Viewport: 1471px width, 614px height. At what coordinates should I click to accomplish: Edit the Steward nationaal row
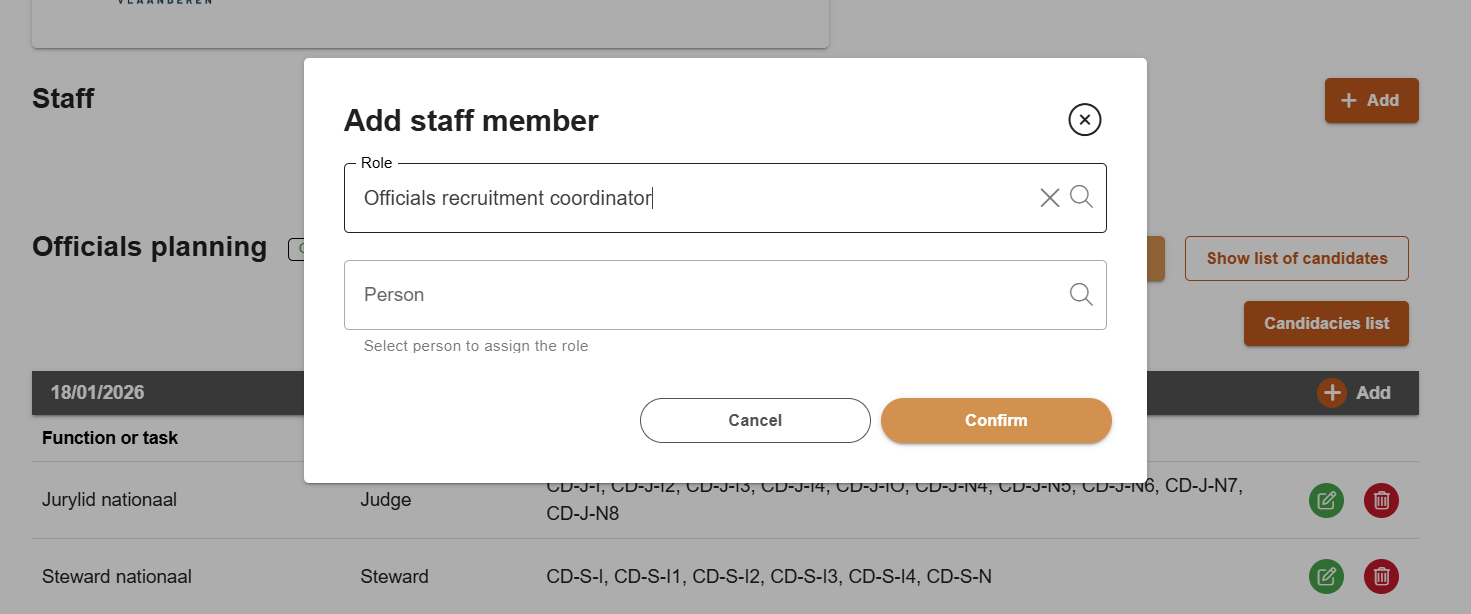click(1326, 576)
